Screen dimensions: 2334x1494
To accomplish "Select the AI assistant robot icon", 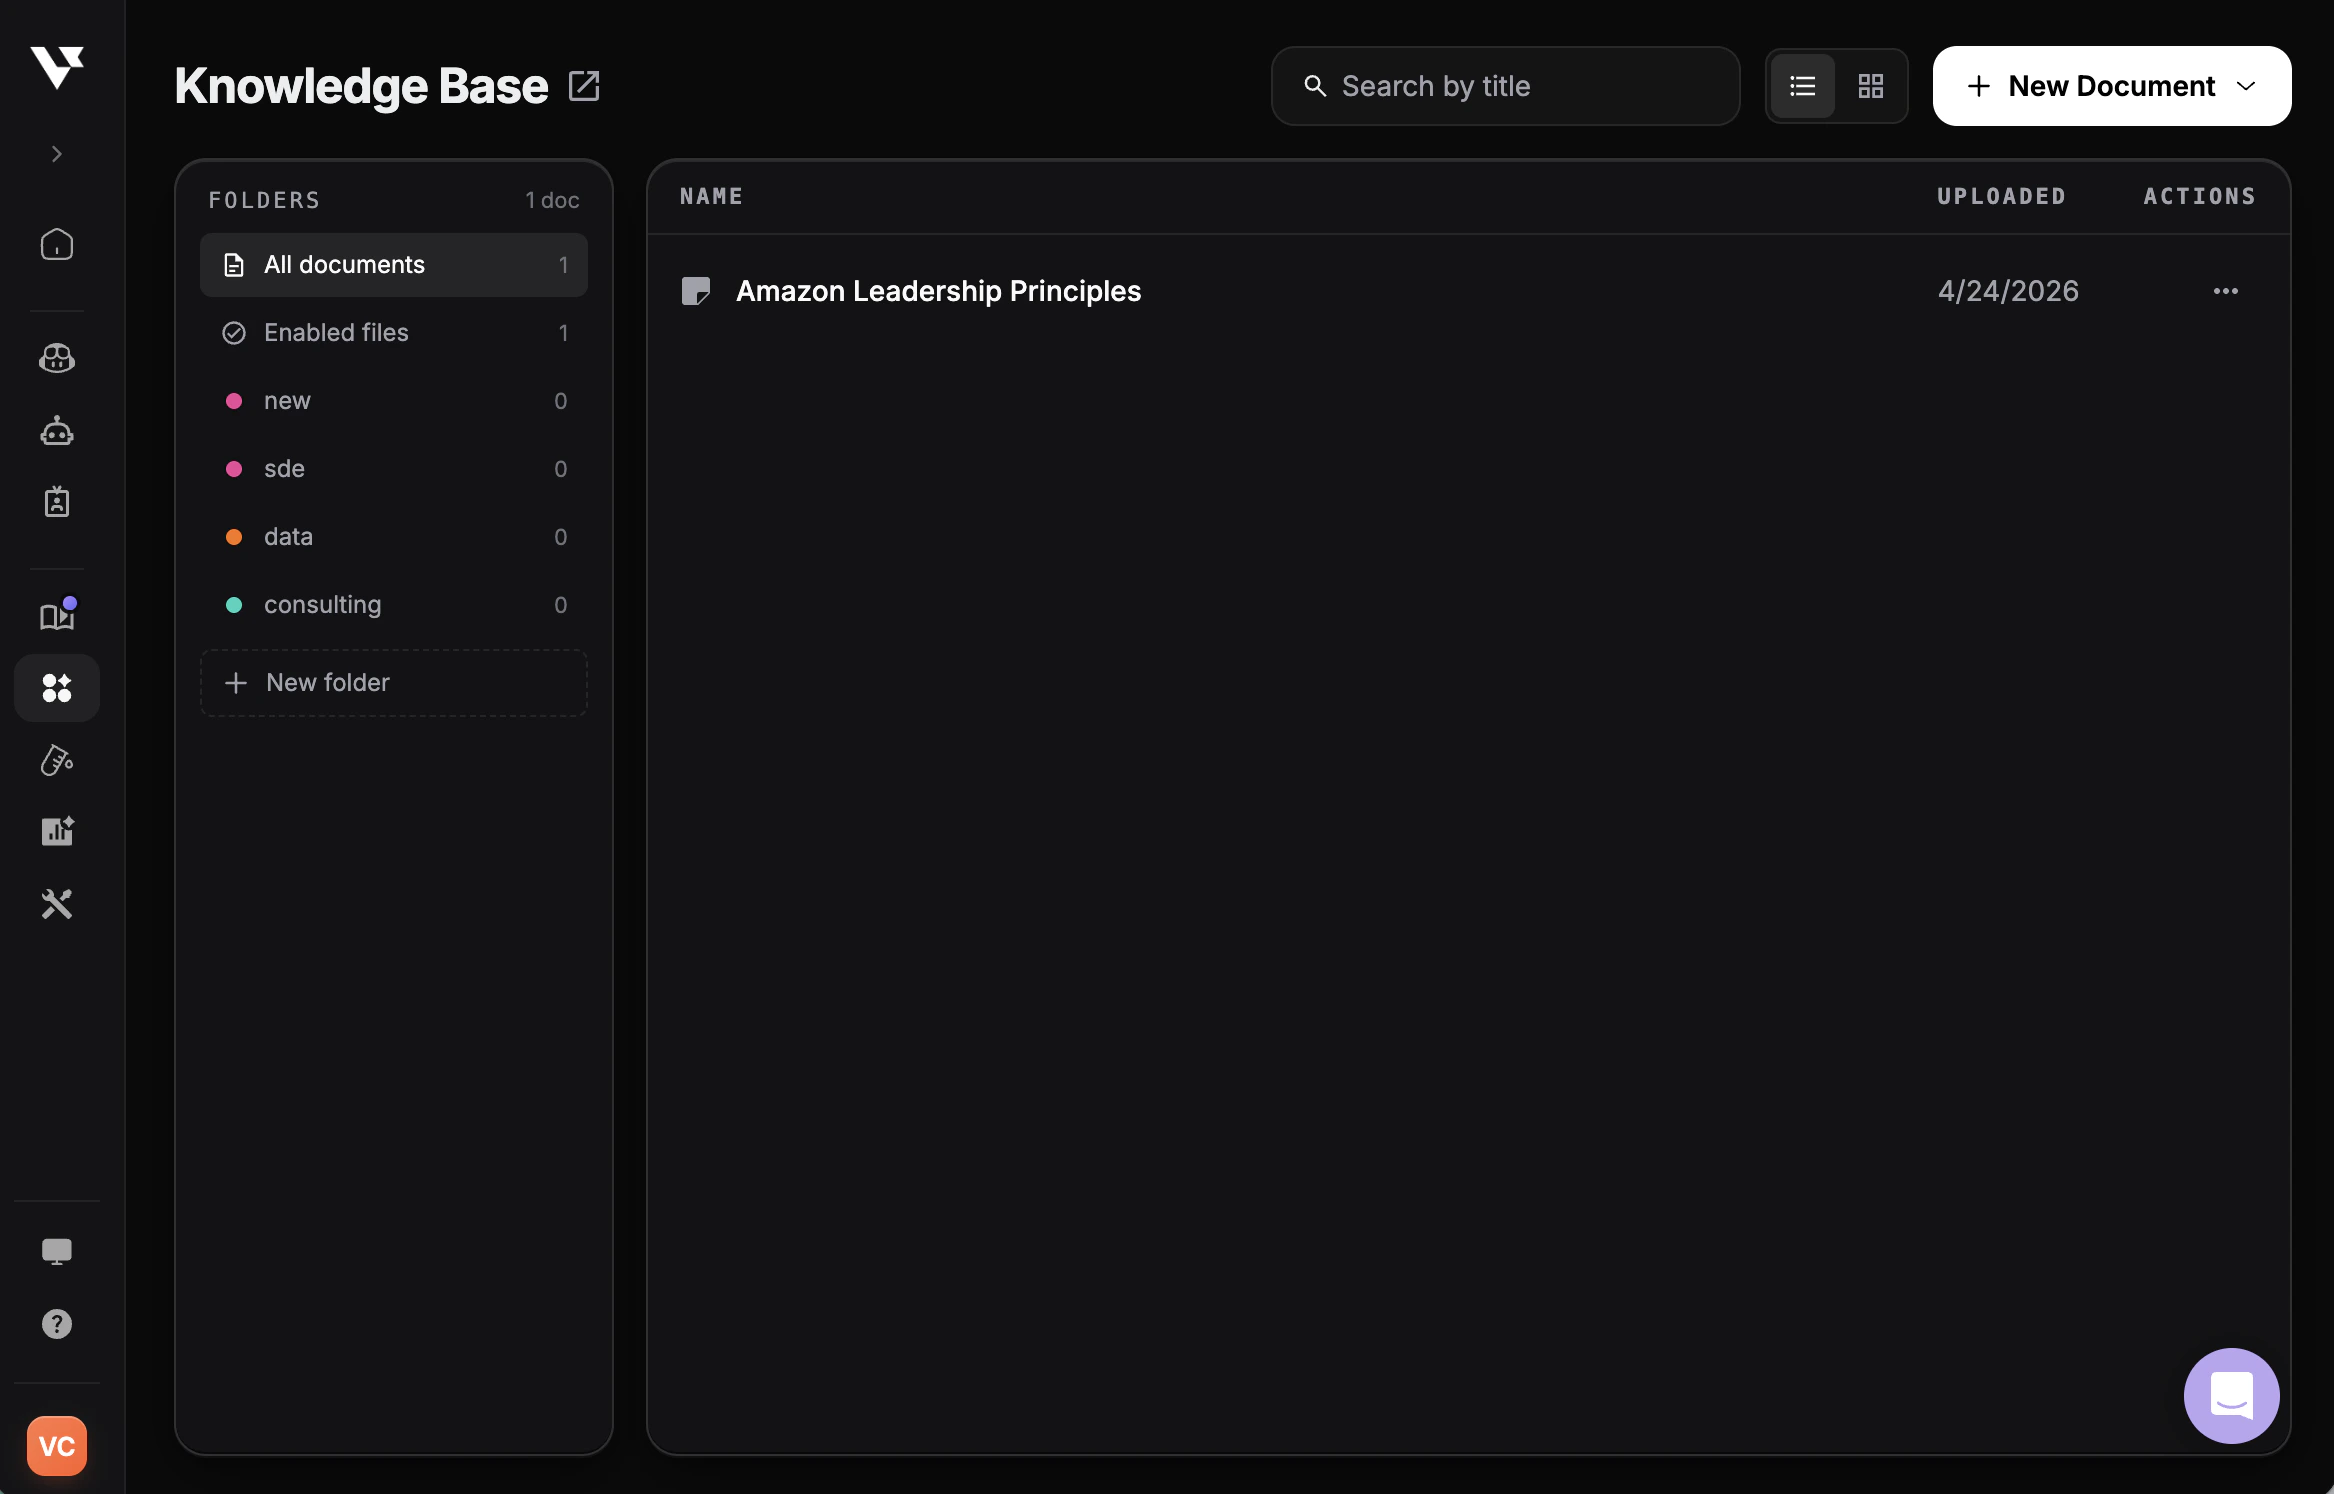I will point(56,431).
